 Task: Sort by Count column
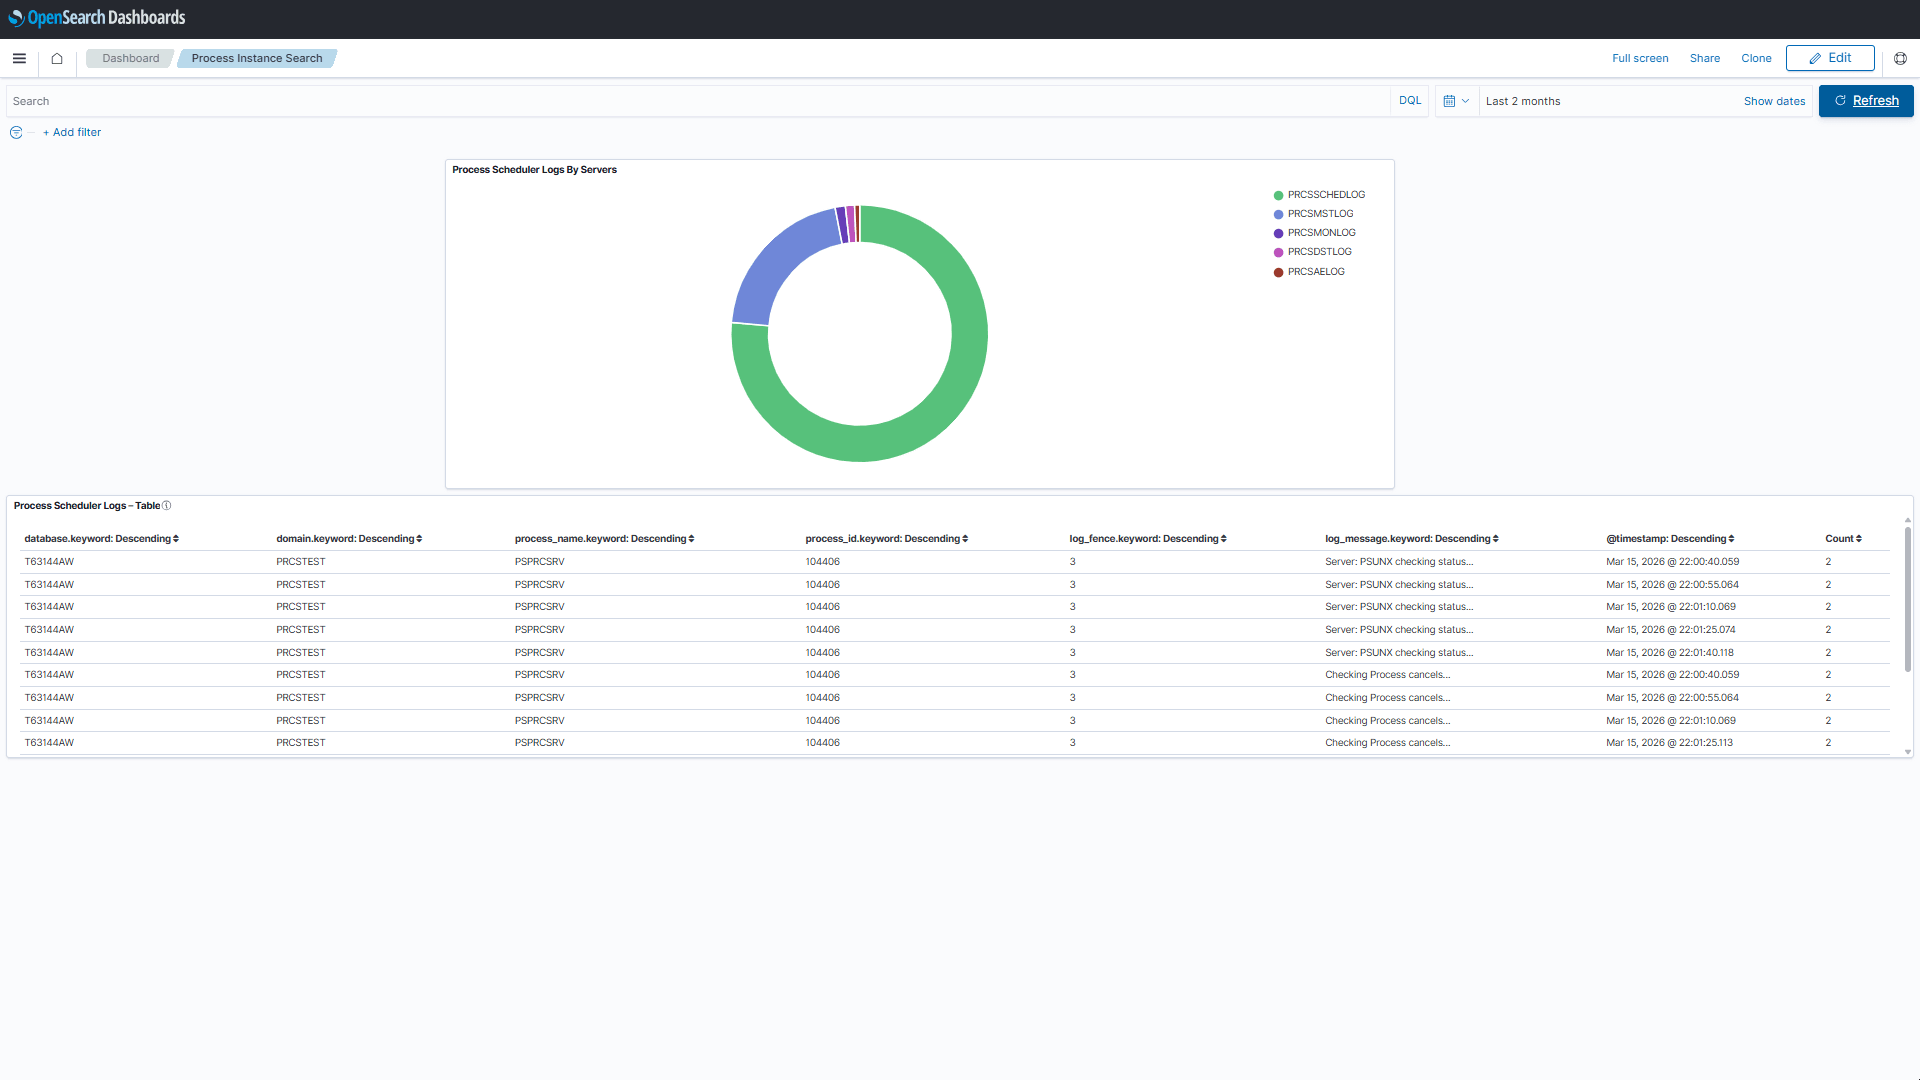[1843, 539]
